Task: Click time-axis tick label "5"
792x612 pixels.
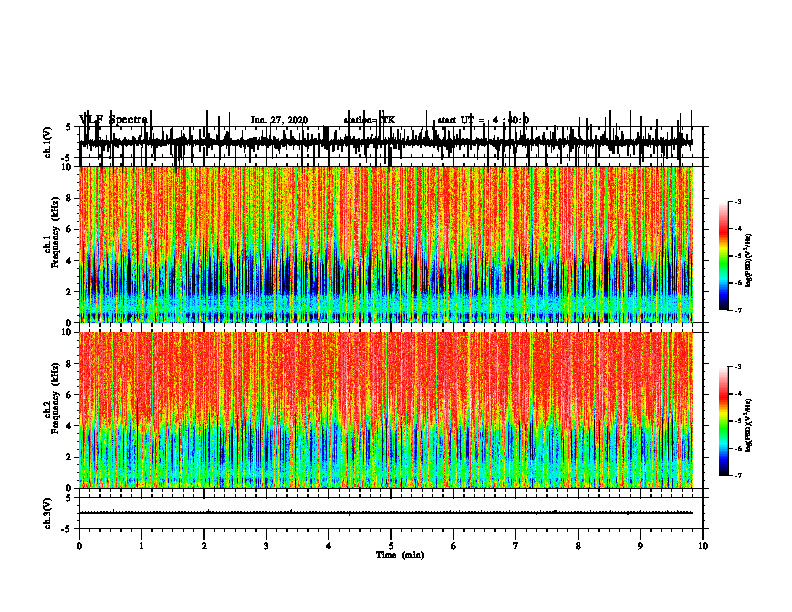Action: pos(391,546)
